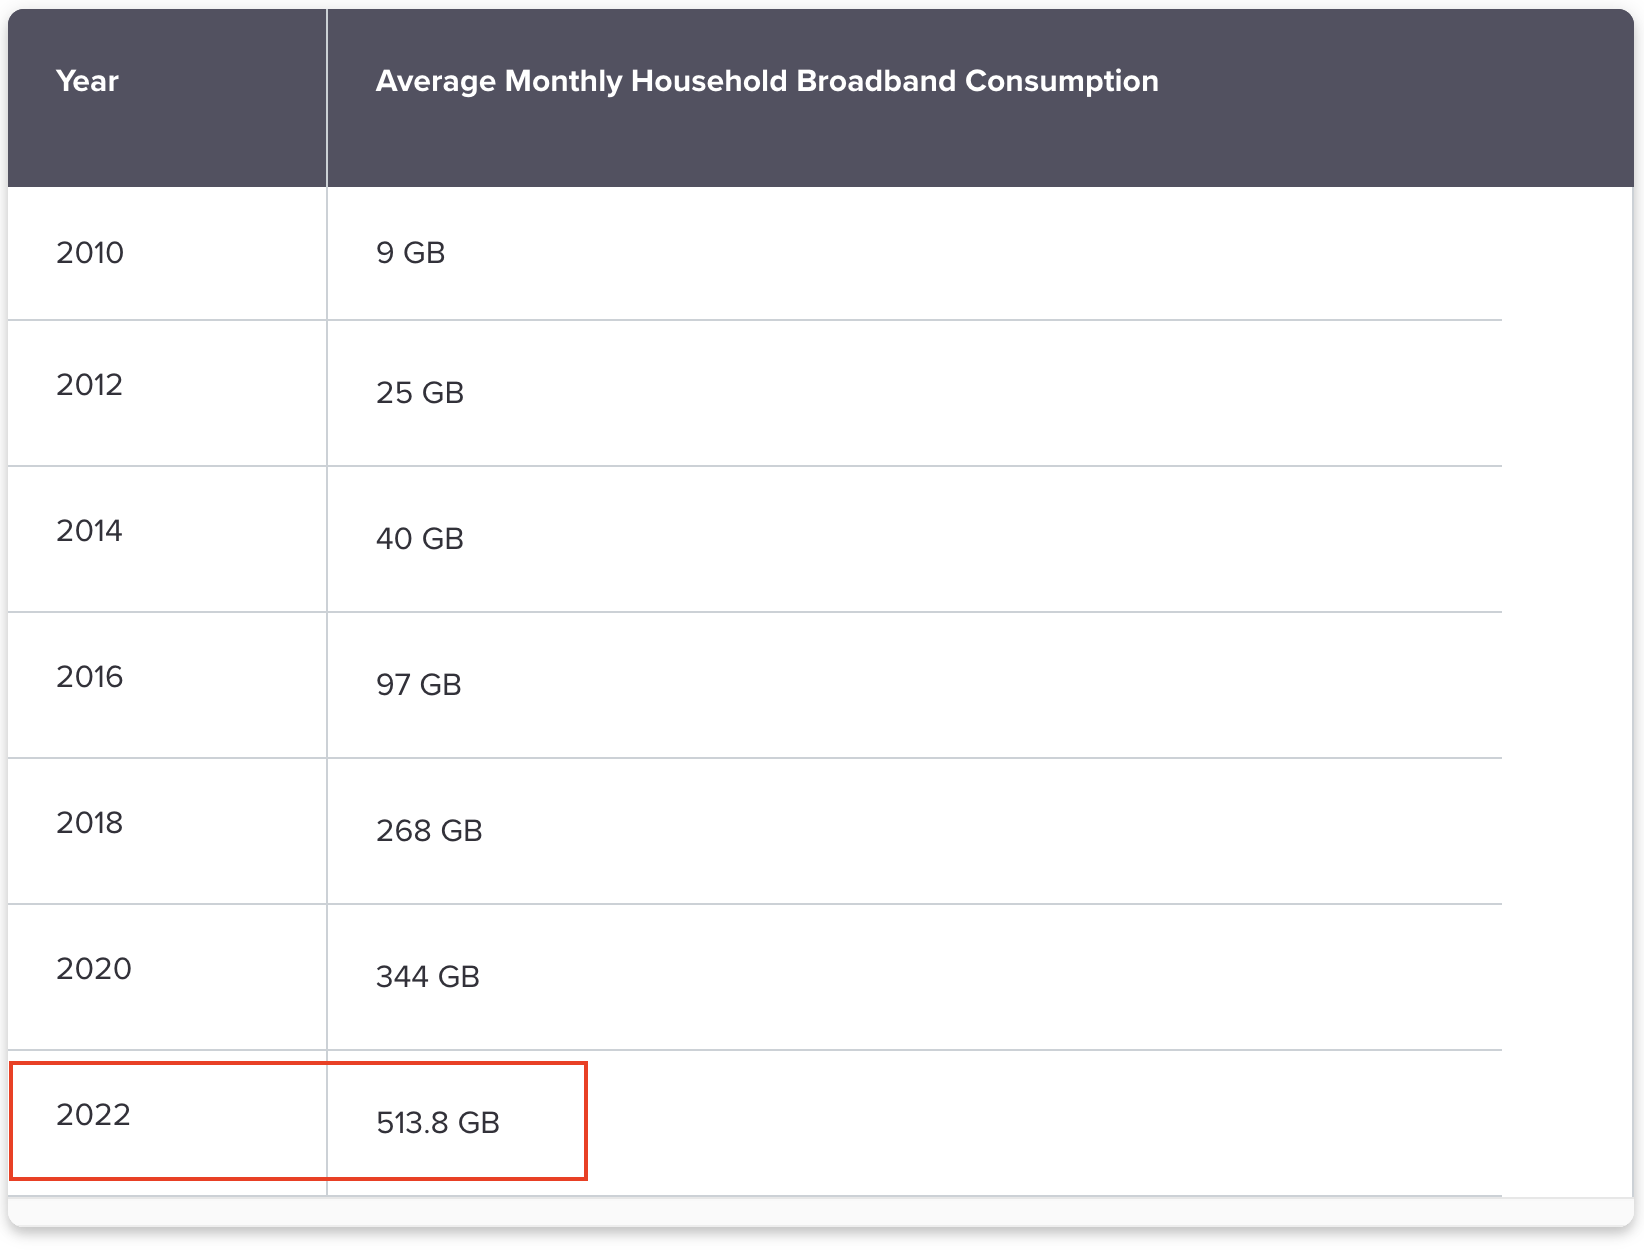Select the 513.8 GB consumption value

tap(438, 1123)
